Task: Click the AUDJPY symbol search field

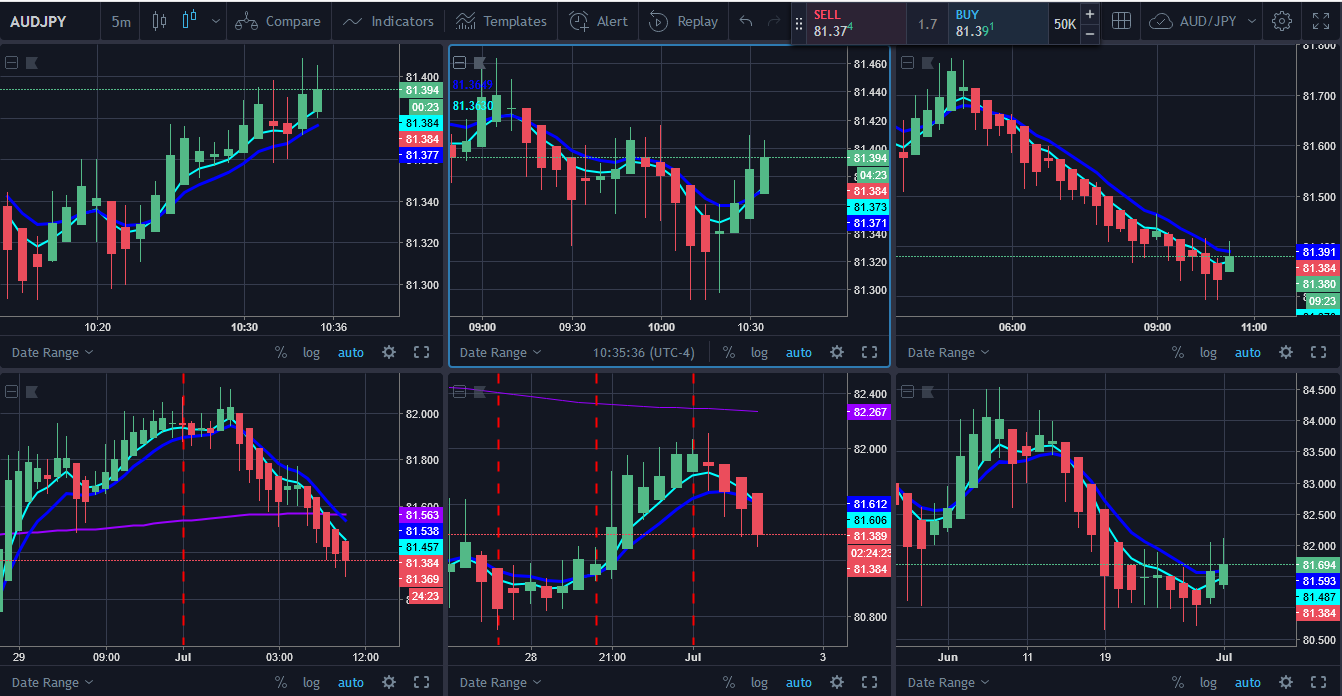Action: click(40, 21)
